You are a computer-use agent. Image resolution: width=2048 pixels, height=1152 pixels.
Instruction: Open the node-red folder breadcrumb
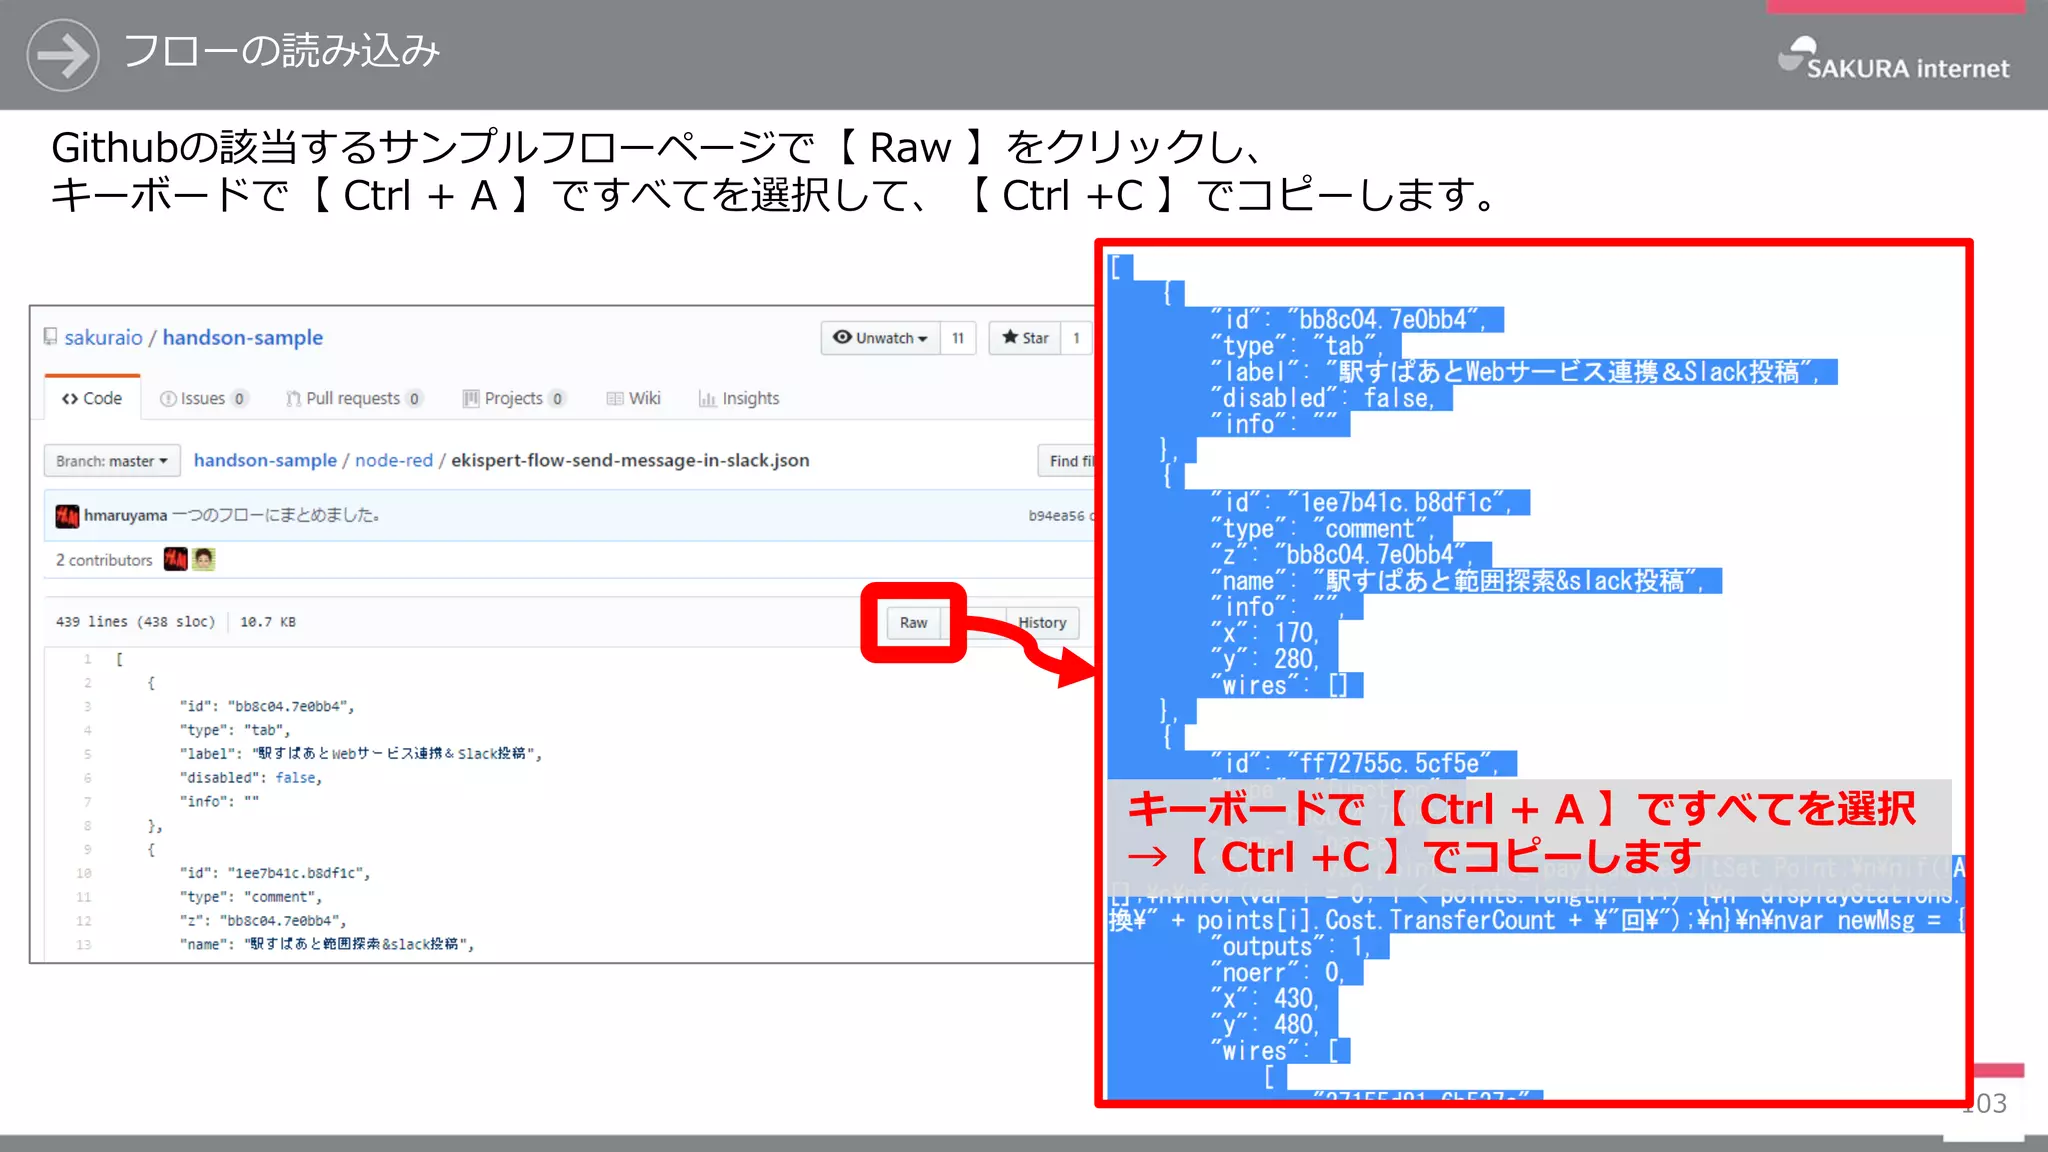[x=394, y=460]
